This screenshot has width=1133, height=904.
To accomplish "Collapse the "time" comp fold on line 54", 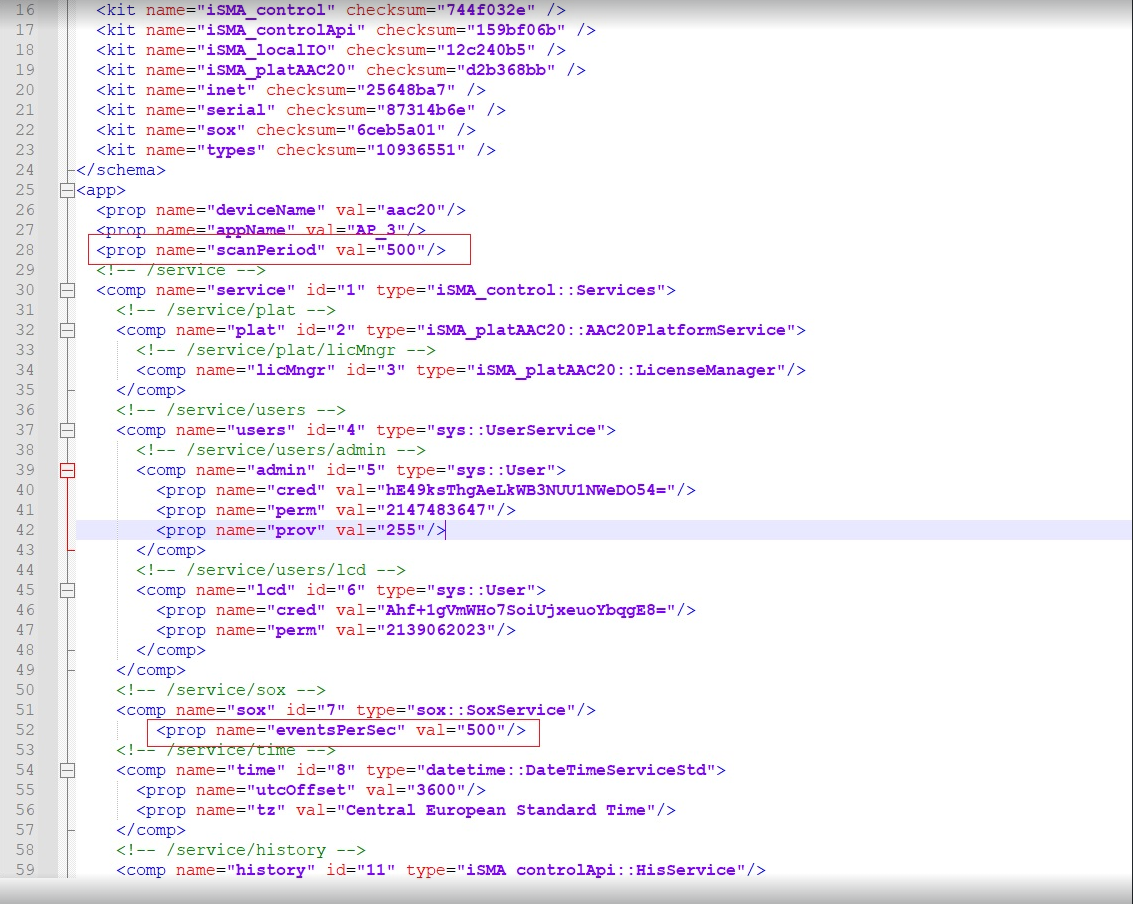I will click(x=67, y=770).
